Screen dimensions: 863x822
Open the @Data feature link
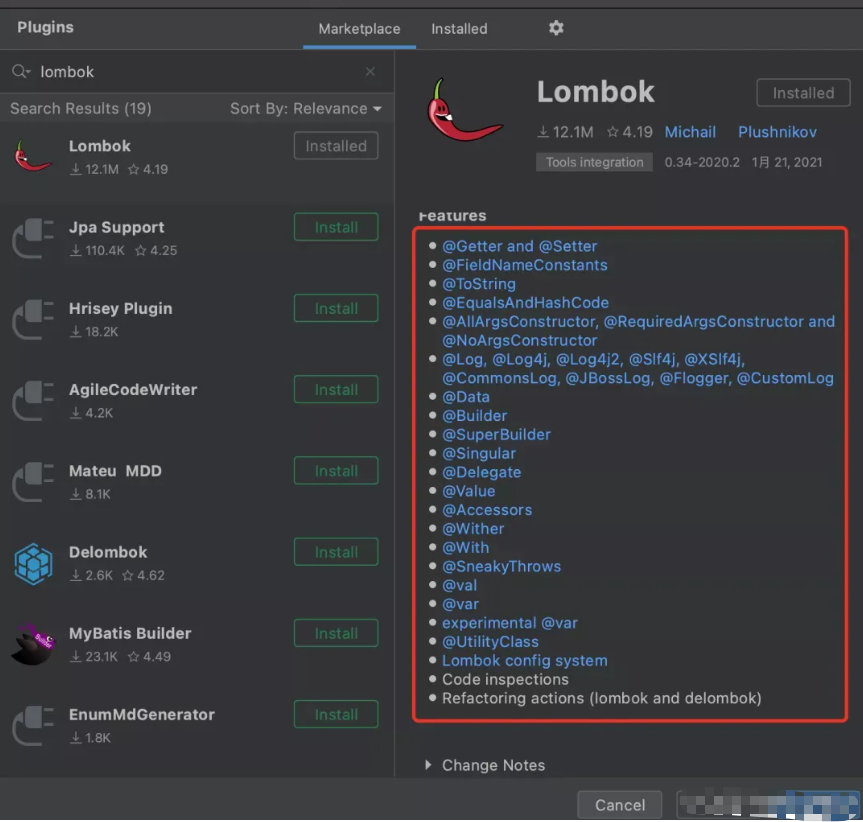(466, 397)
